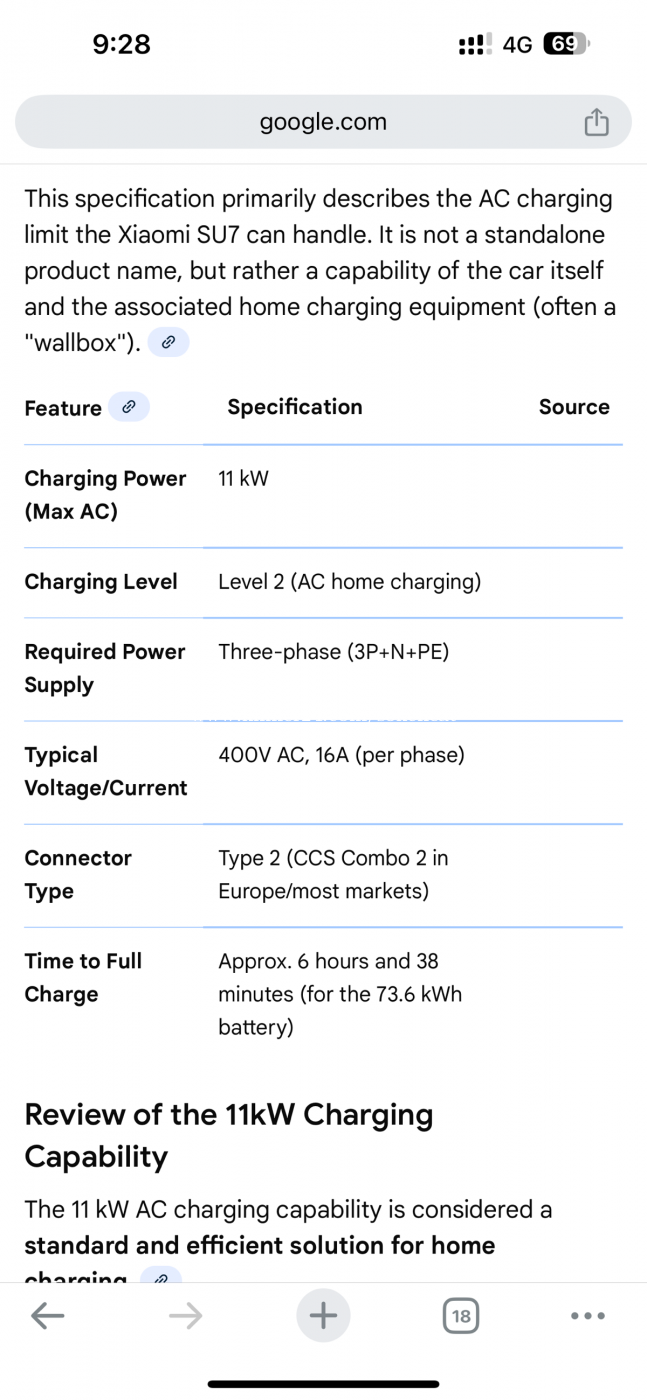Go back with the left arrow
The width and height of the screenshot is (647, 1400).
click(x=47, y=1316)
